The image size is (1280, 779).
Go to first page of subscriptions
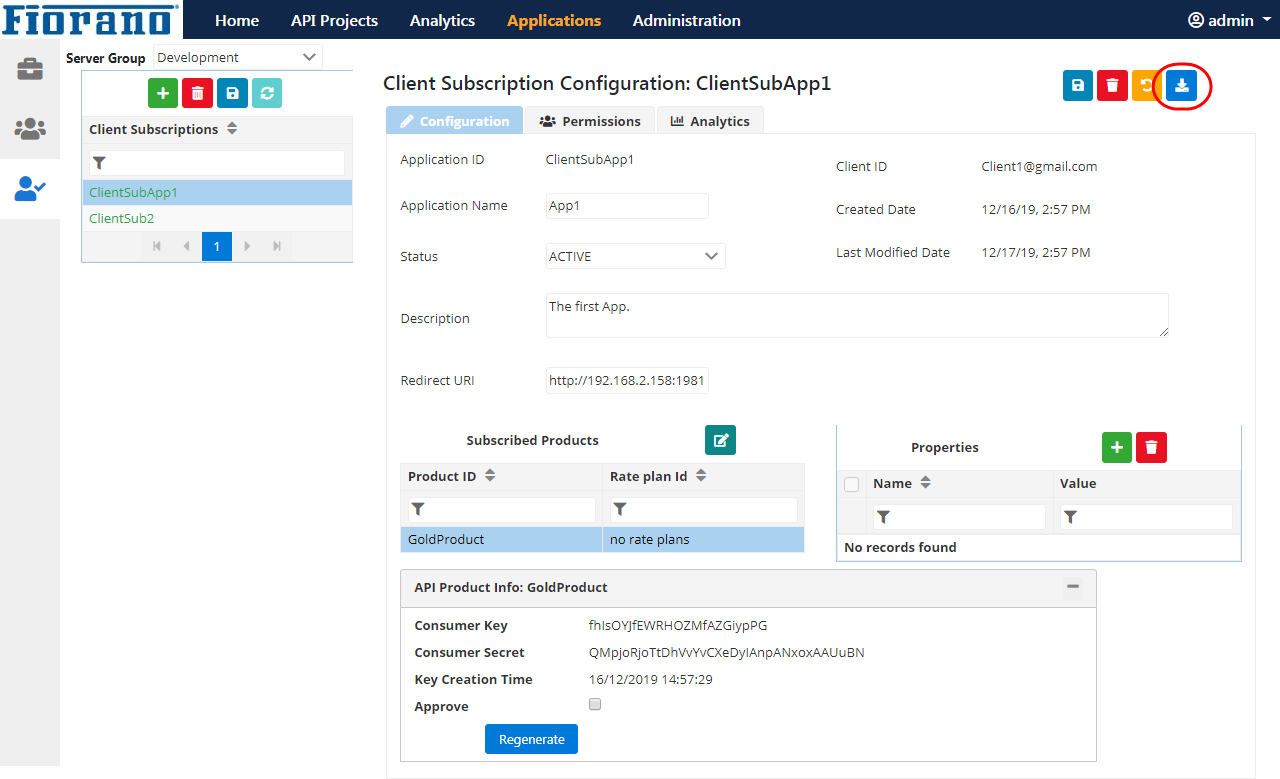(x=157, y=246)
